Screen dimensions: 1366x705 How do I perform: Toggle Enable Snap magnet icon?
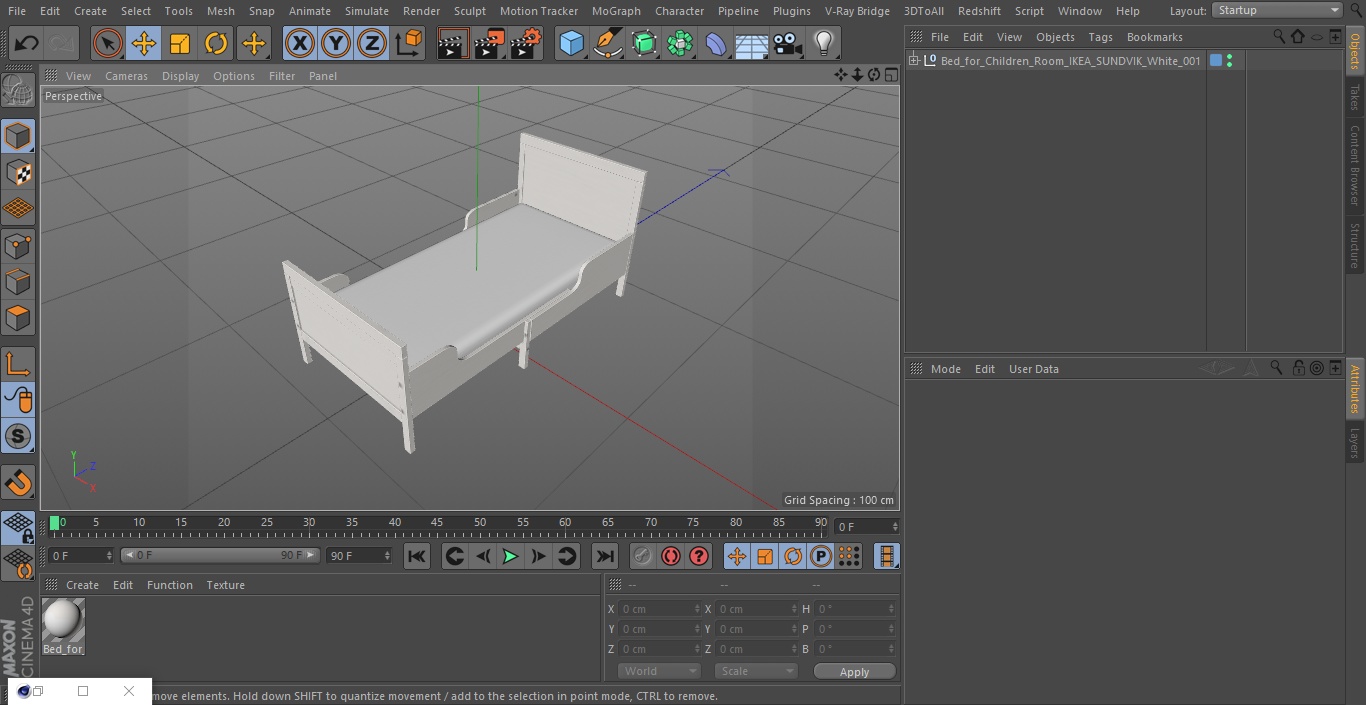pyautogui.click(x=18, y=483)
